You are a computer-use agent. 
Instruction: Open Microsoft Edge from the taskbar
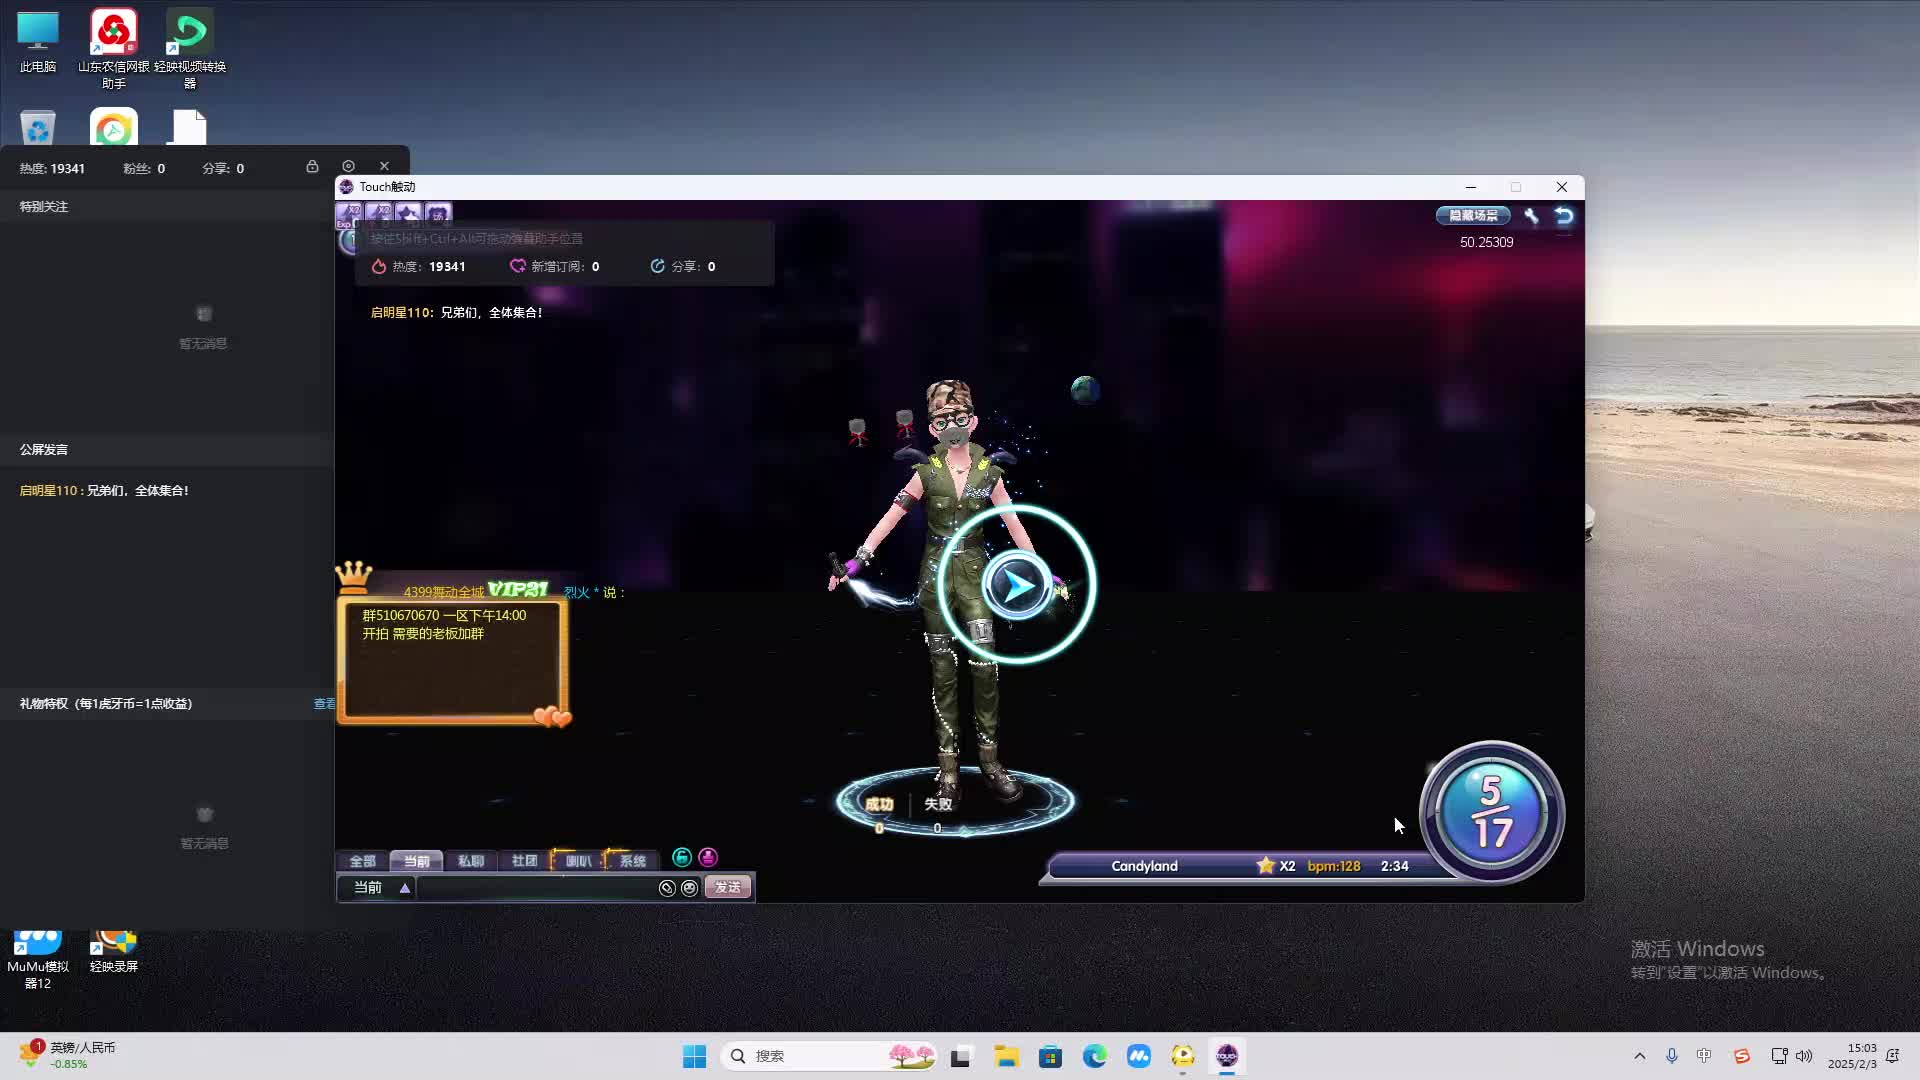(1094, 1056)
